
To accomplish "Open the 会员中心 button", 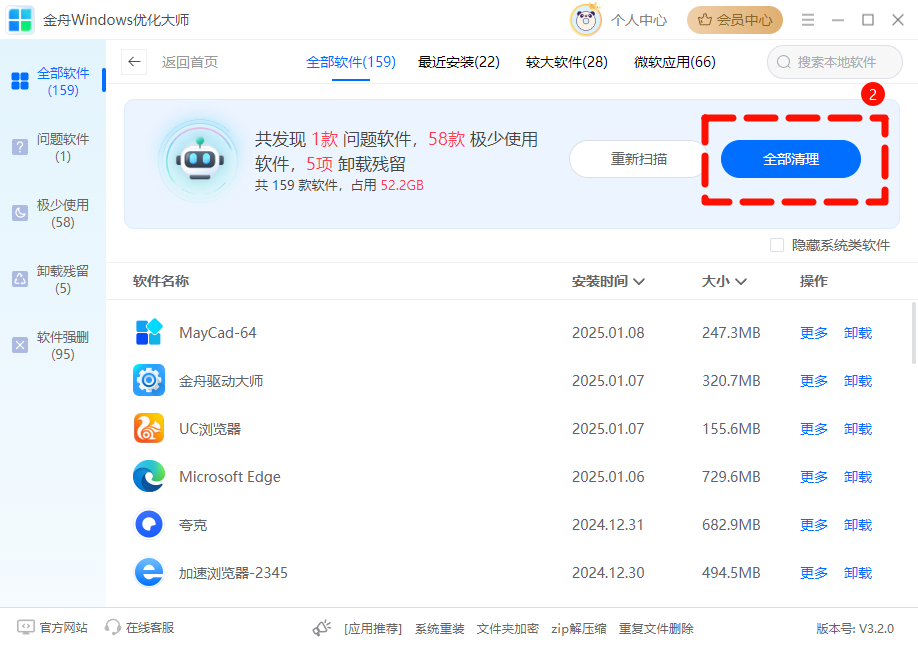I will (x=735, y=20).
